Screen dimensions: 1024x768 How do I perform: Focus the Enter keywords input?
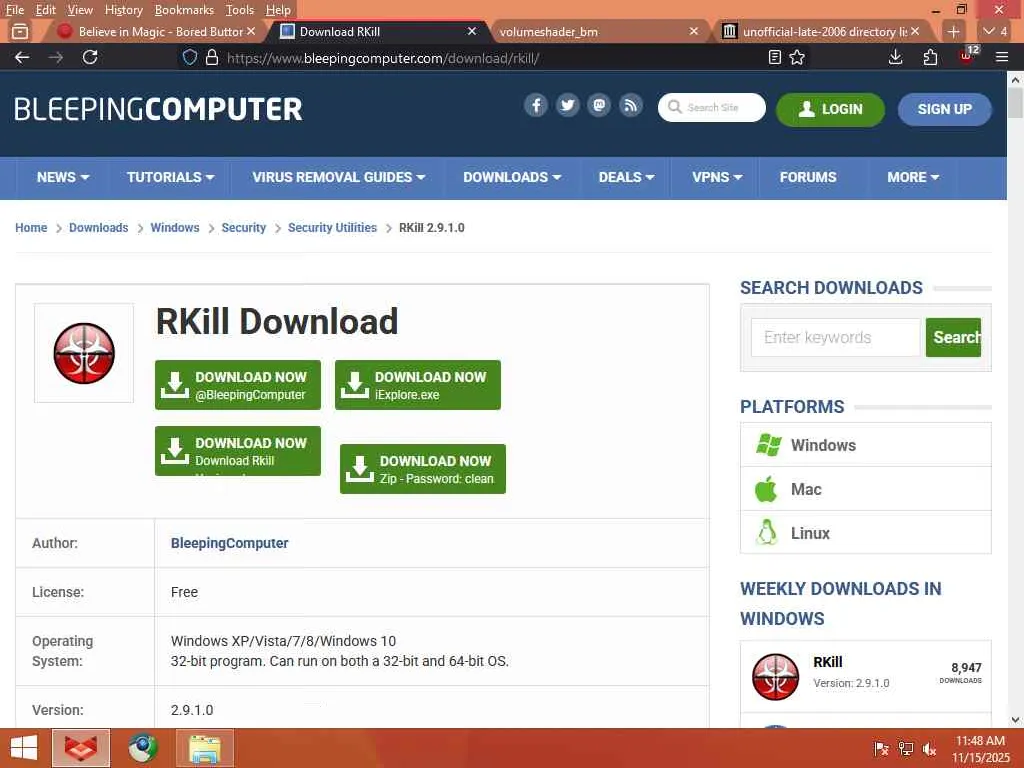[835, 337]
